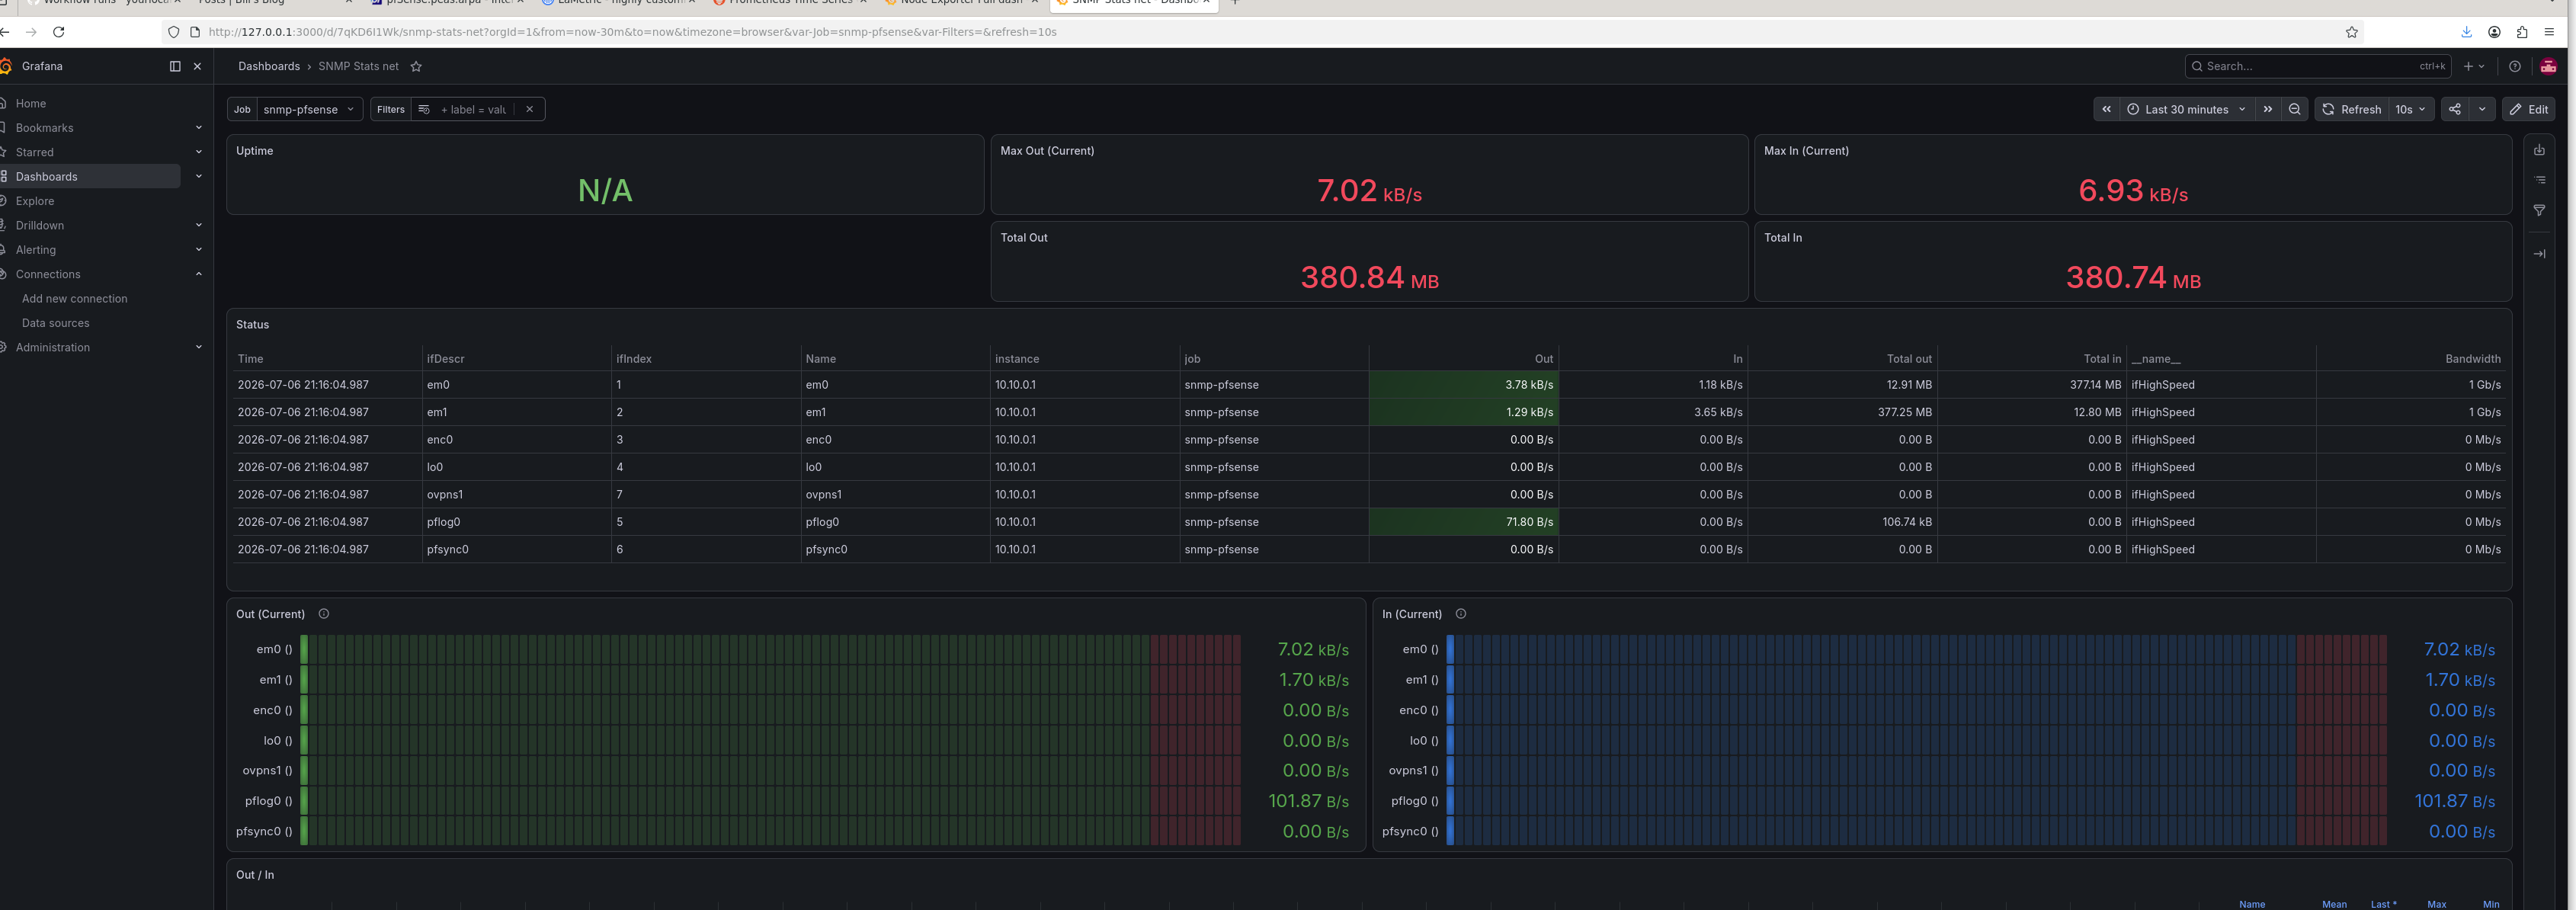Click the Dashboards breadcrumb link

269,66
